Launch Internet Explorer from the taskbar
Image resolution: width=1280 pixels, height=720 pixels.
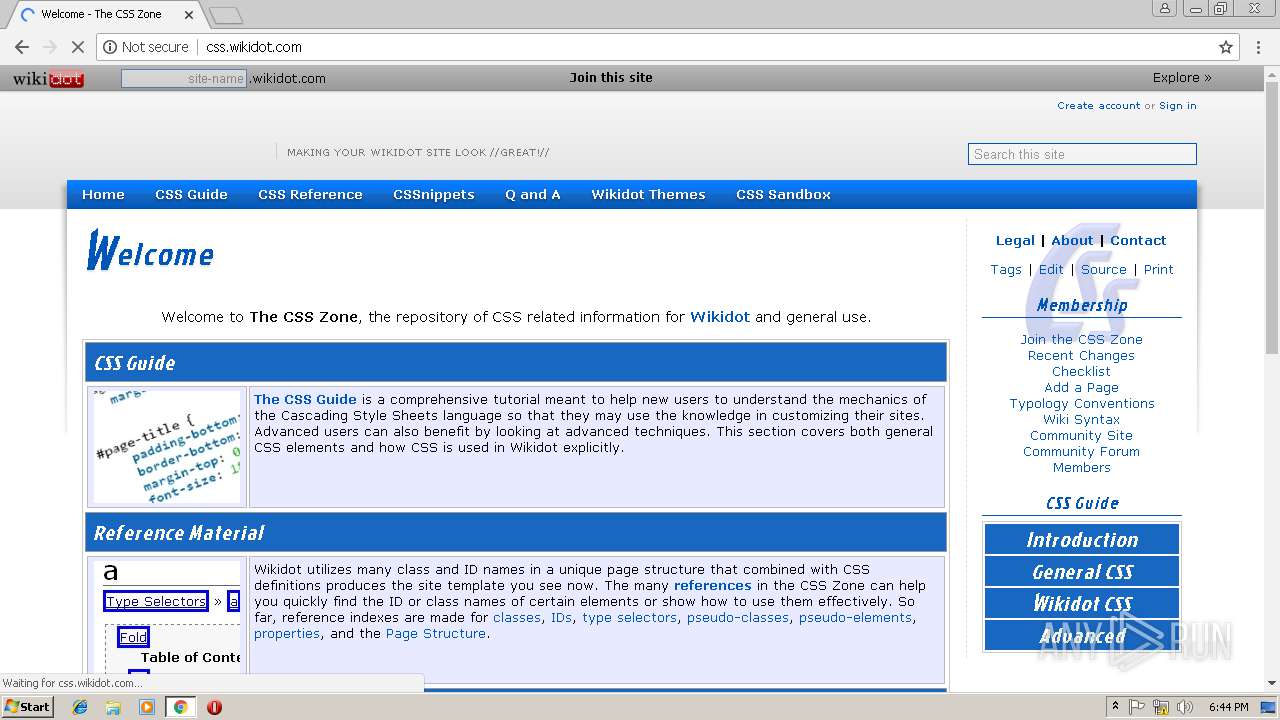80,707
